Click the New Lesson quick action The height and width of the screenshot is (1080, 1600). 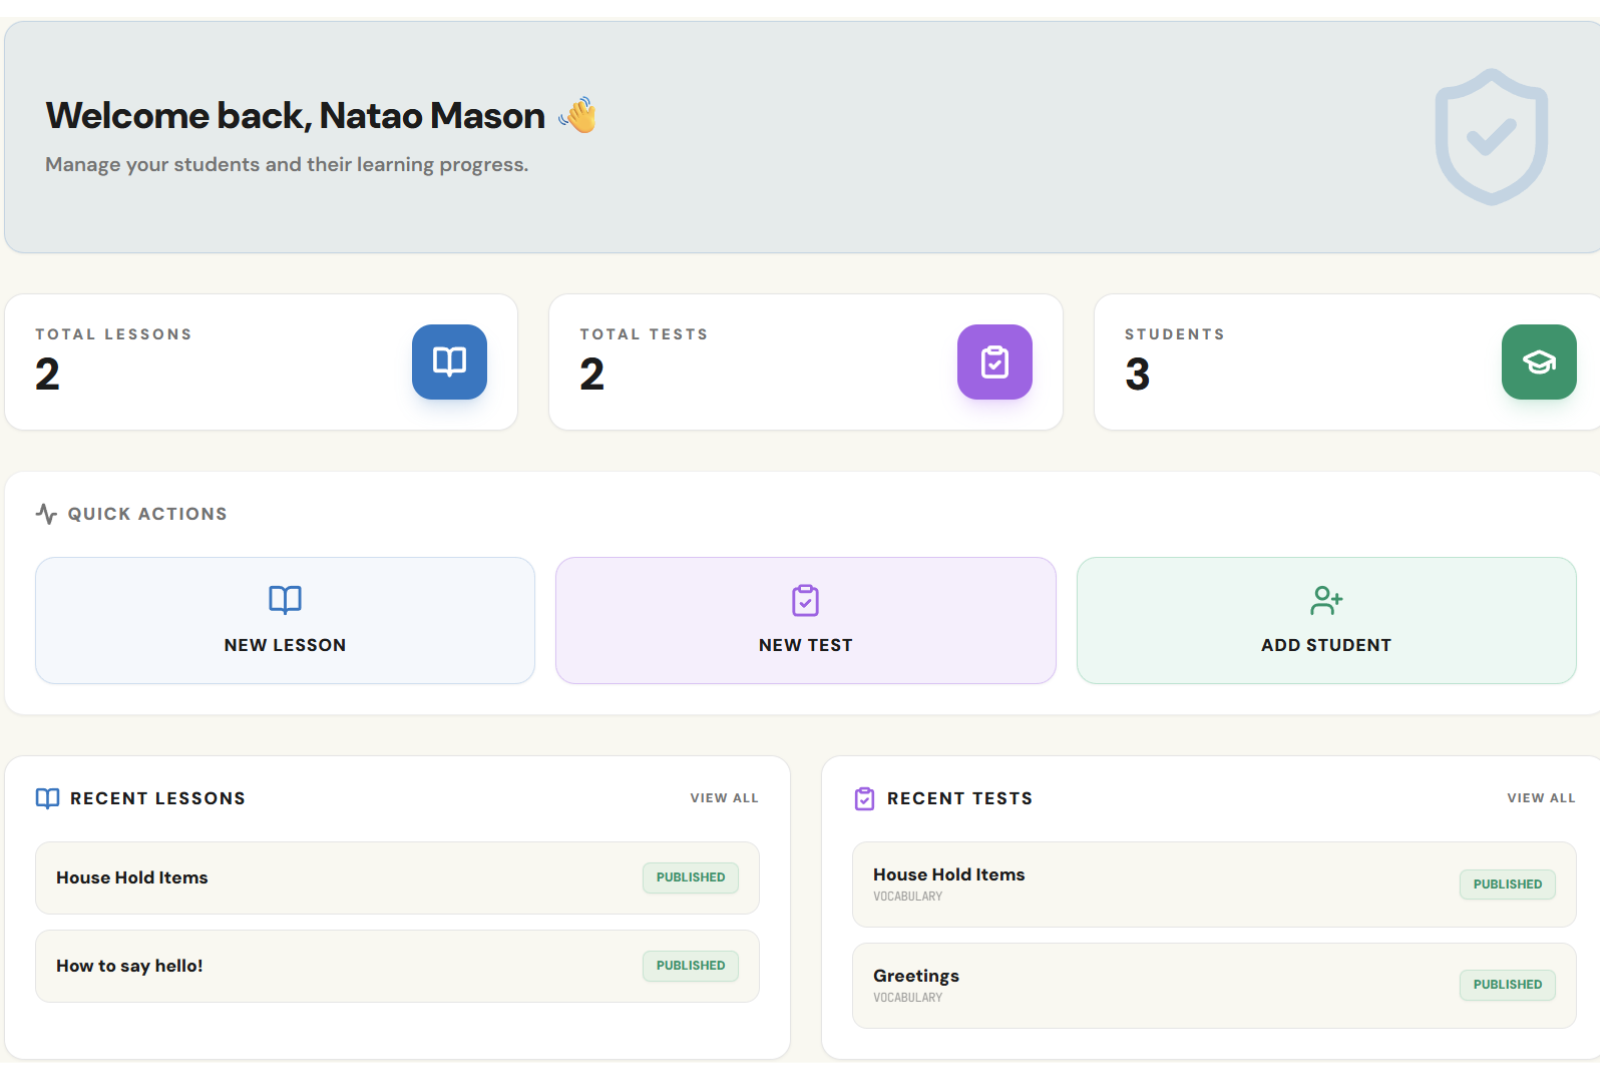[x=284, y=620]
